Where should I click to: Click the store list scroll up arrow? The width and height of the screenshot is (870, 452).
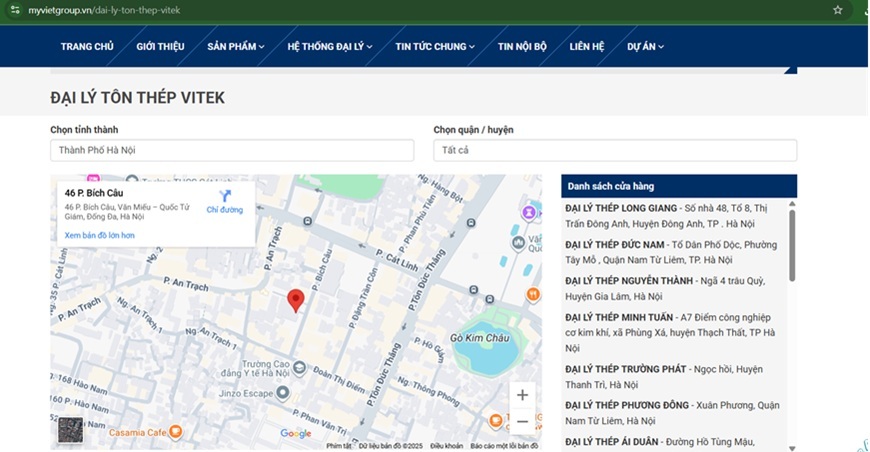pos(792,204)
